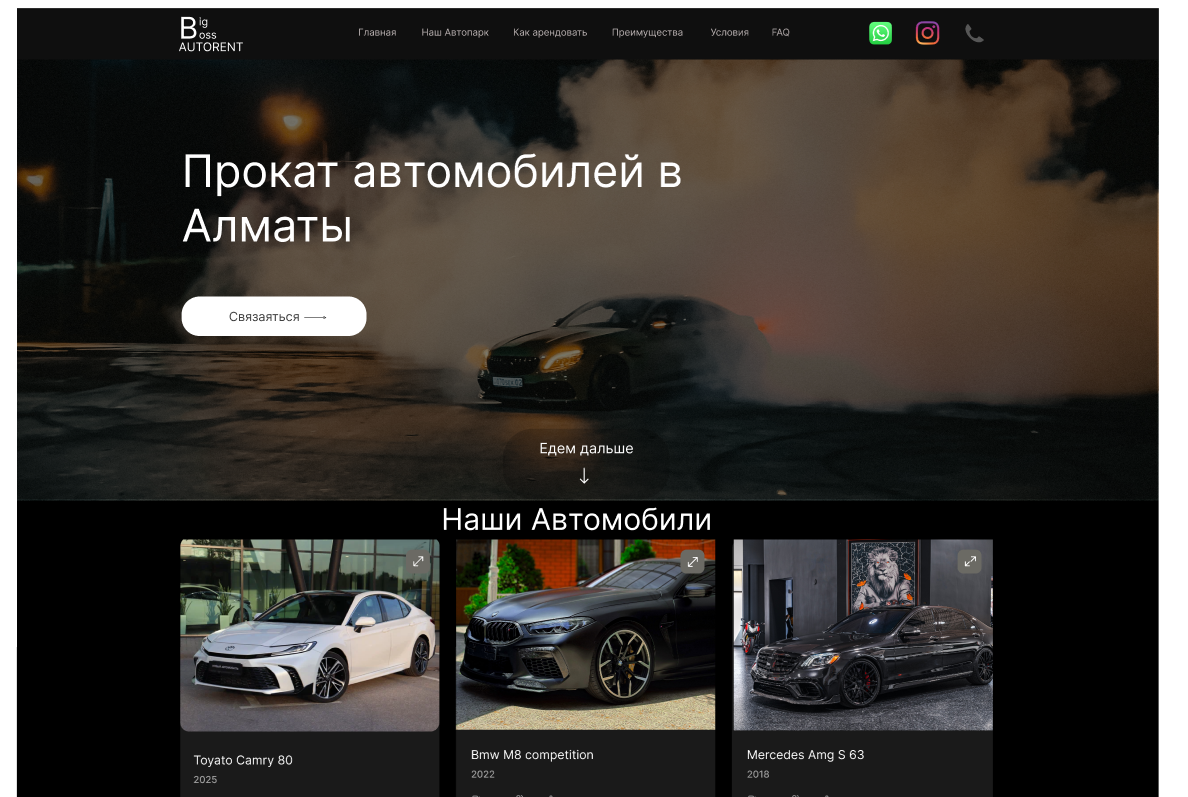The height and width of the screenshot is (797, 1188).
Task: Go to the Главная menu item
Action: click(x=377, y=33)
